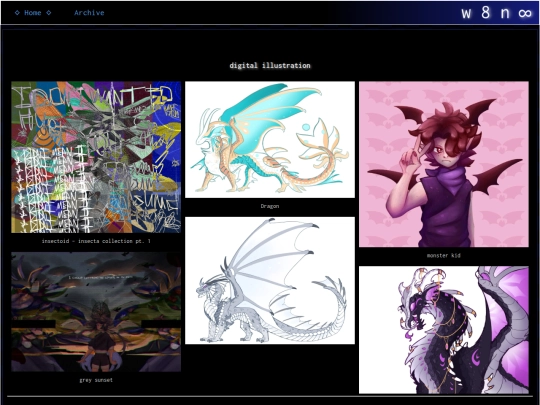Click the 'Dragon' caption text
This screenshot has width=540, height=405.
pyautogui.click(x=270, y=206)
